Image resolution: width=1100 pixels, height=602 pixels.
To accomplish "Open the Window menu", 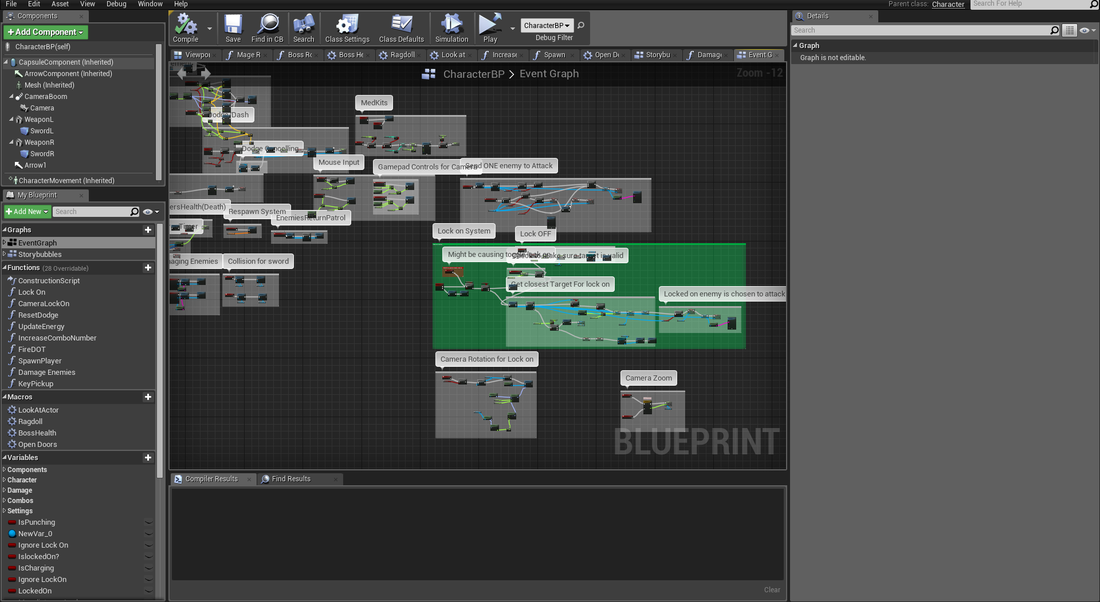I will 150,4.
